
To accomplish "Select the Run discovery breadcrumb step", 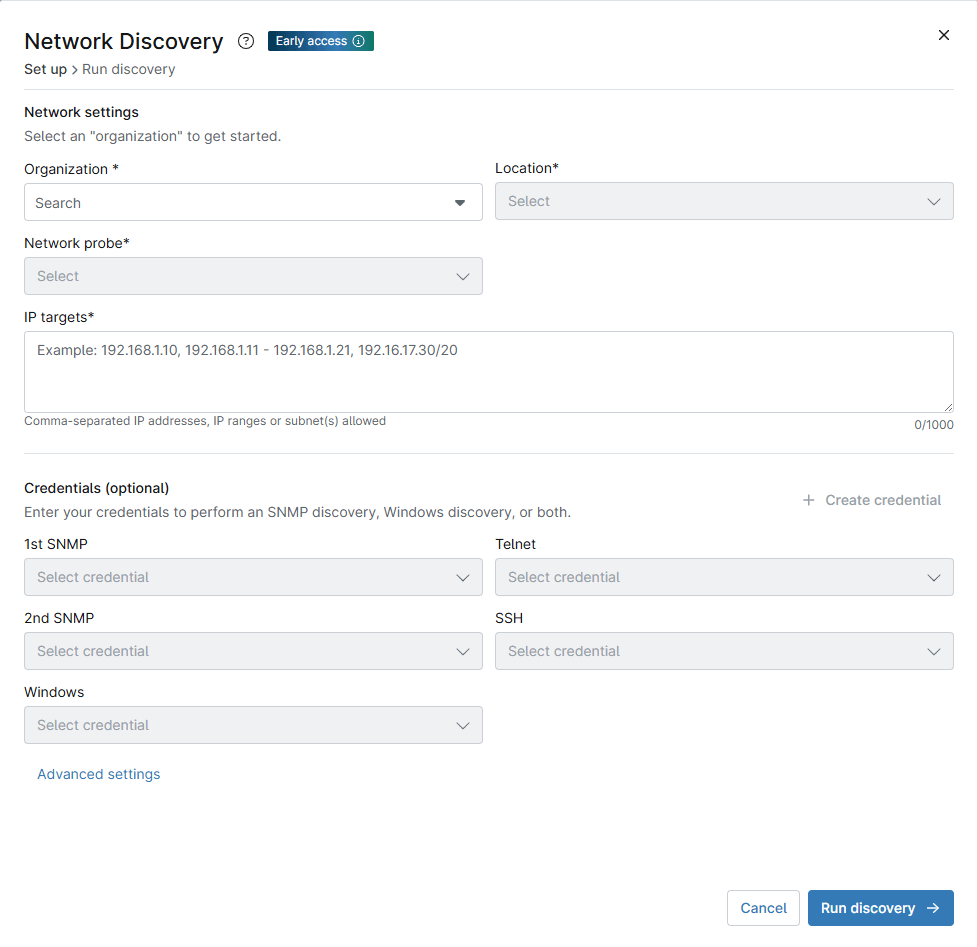I will 128,69.
